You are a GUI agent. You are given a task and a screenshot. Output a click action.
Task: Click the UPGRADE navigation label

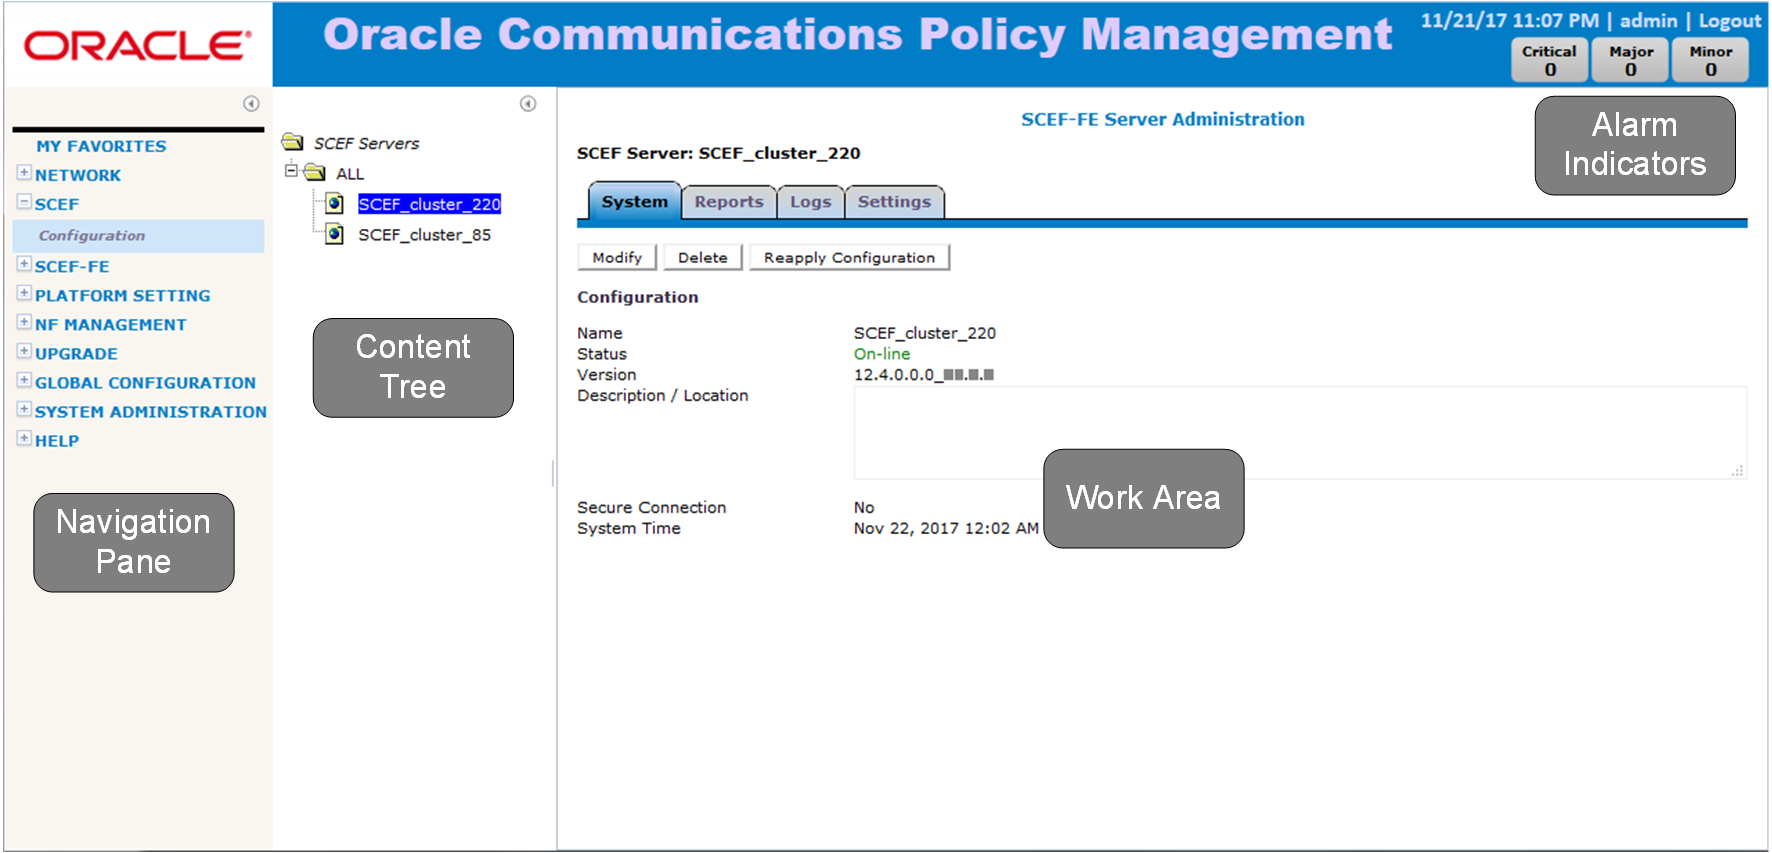(76, 354)
